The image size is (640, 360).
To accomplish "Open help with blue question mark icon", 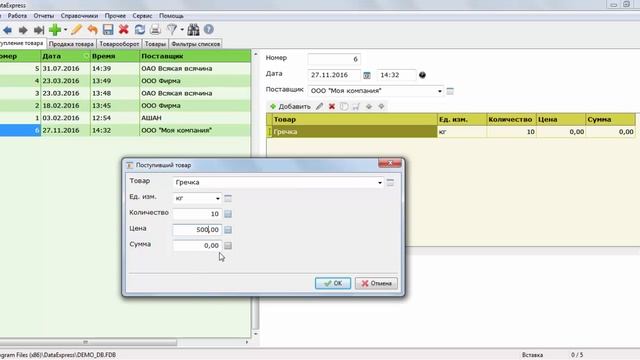I will [x=209, y=29].
